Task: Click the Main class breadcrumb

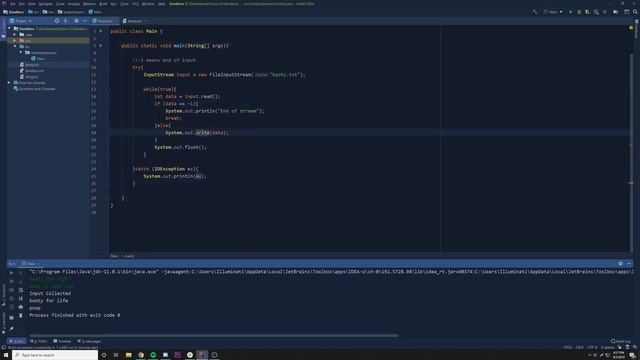Action: coord(96,12)
